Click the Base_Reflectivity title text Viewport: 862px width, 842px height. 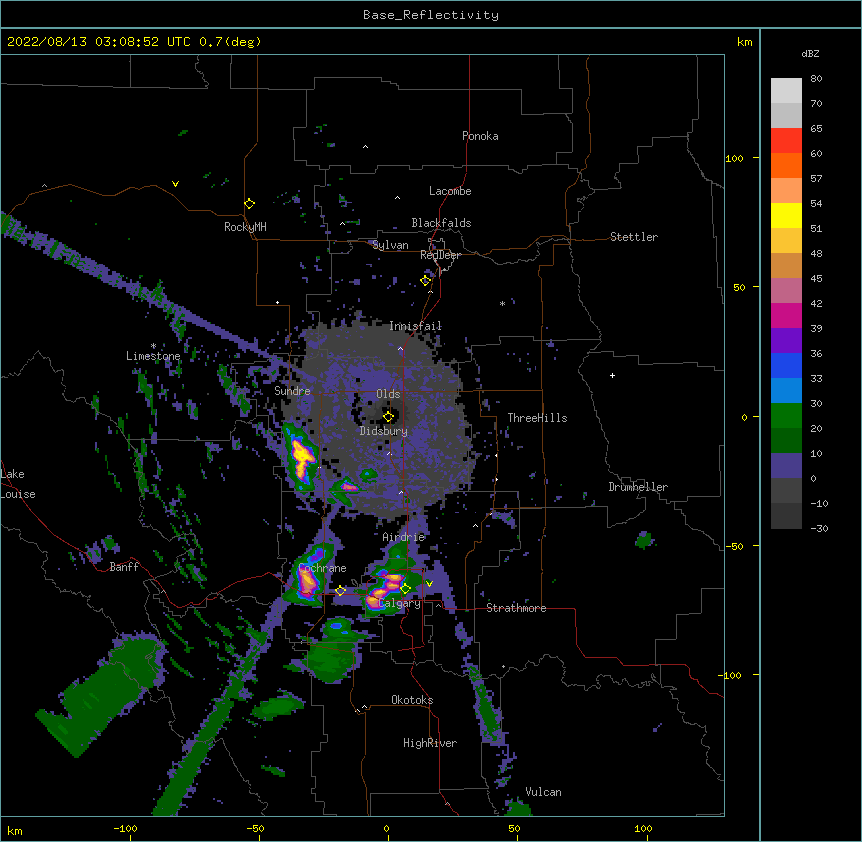431,15
